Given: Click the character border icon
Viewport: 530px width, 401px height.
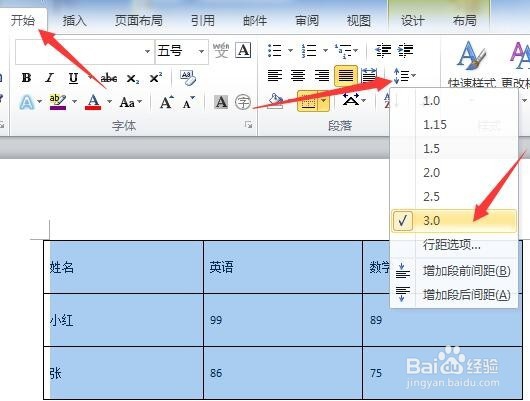Looking at the screenshot, I should [x=243, y=50].
